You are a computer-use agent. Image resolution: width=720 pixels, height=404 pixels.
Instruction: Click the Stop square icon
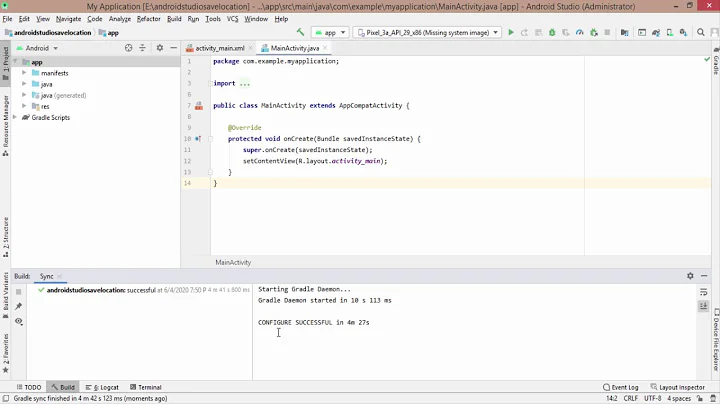607,33
